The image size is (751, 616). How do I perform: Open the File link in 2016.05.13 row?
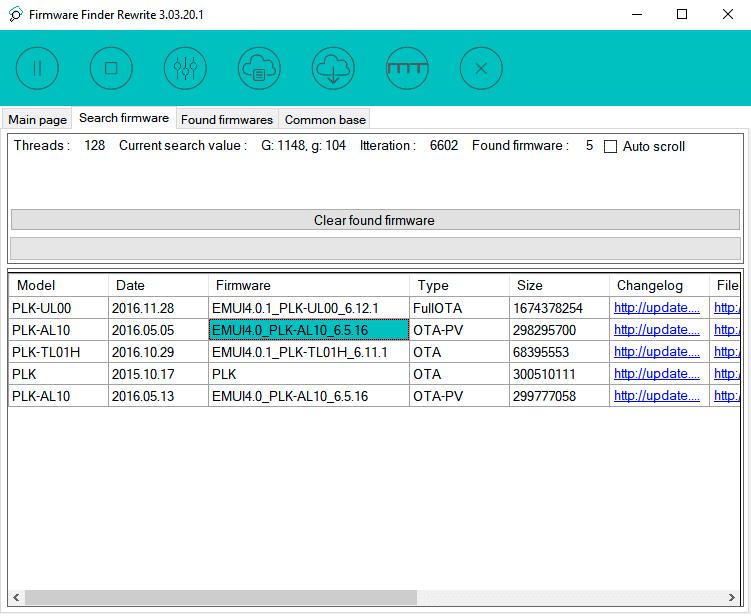727,396
